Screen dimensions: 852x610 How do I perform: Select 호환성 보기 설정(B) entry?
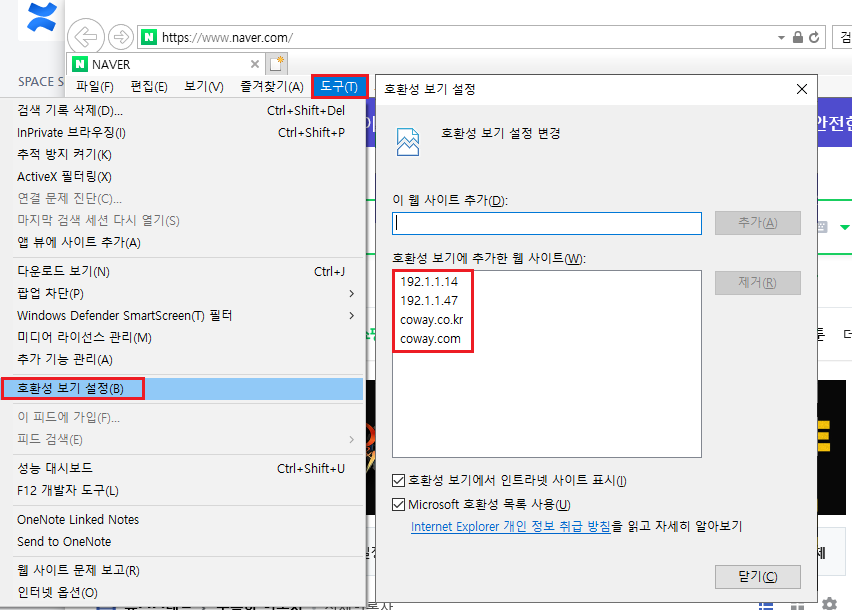(x=182, y=388)
